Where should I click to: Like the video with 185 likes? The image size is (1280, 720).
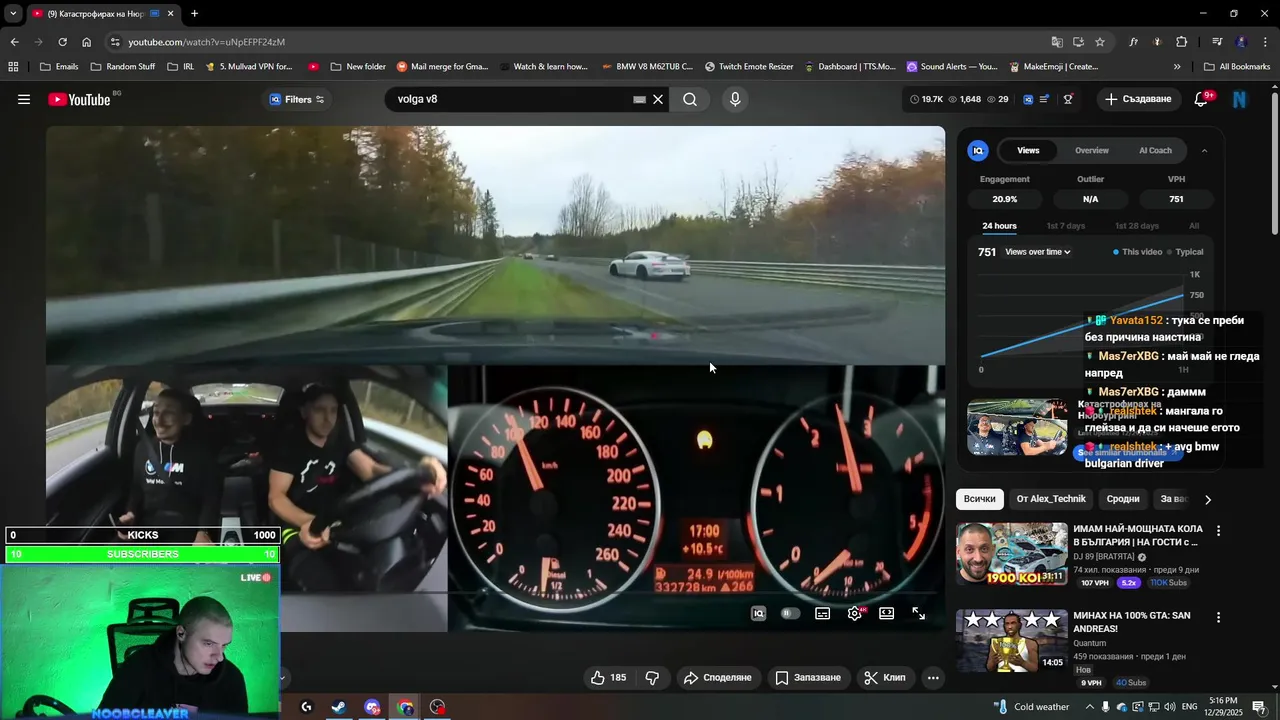click(x=608, y=677)
